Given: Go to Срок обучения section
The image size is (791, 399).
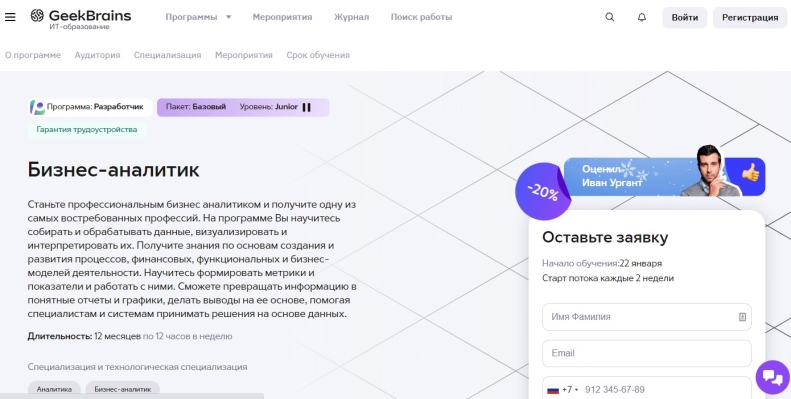Looking at the screenshot, I should coord(318,55).
